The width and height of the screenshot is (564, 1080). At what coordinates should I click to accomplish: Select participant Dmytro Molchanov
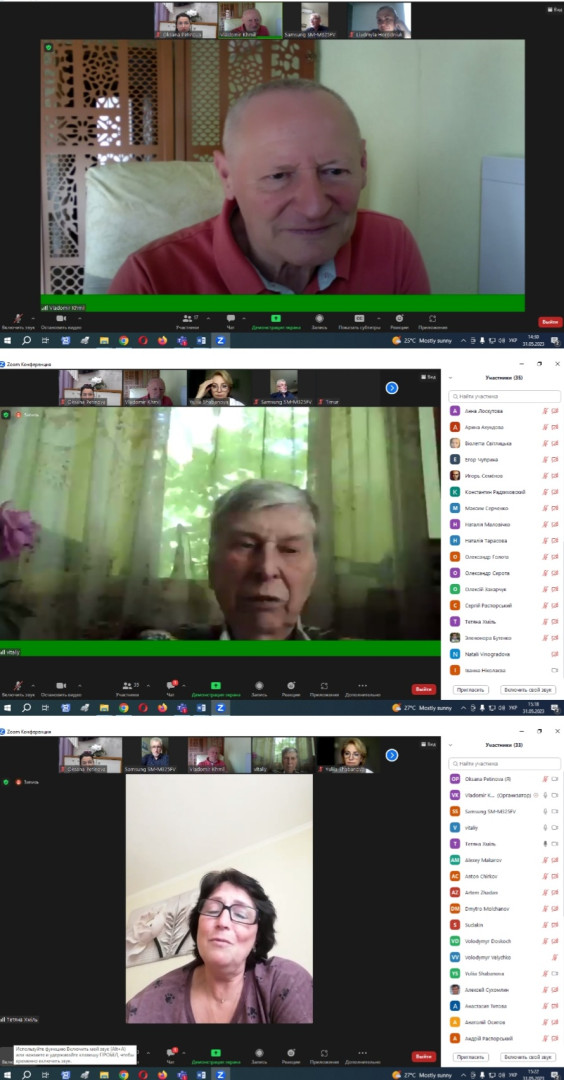click(x=504, y=908)
